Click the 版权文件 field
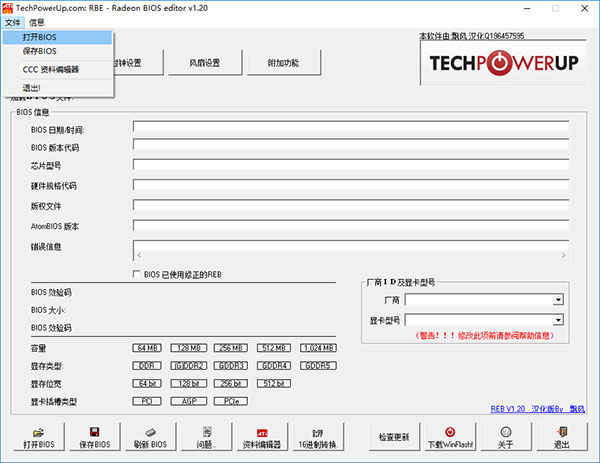 click(351, 206)
